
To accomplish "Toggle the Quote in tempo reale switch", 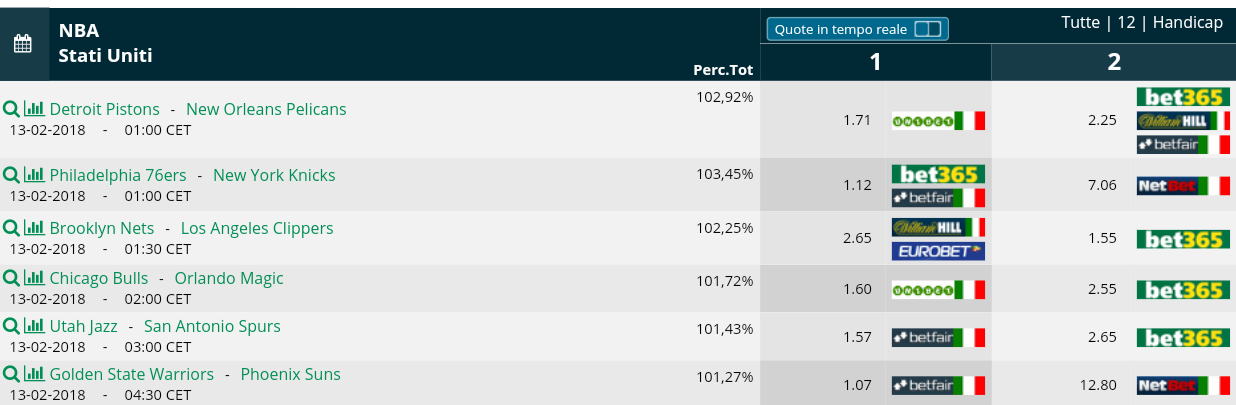I will click(928, 30).
